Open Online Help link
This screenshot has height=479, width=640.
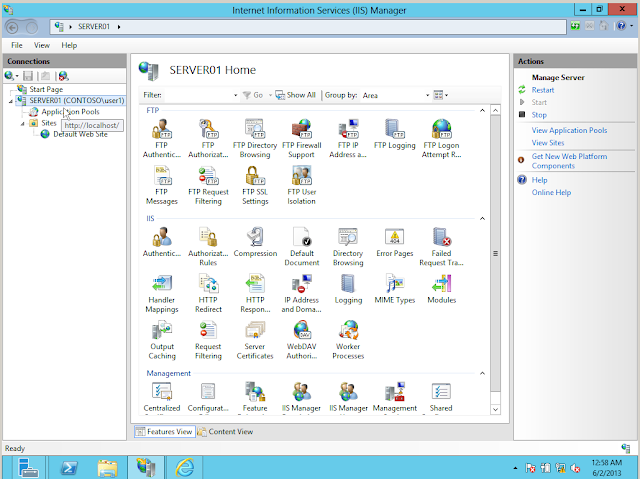(x=551, y=193)
